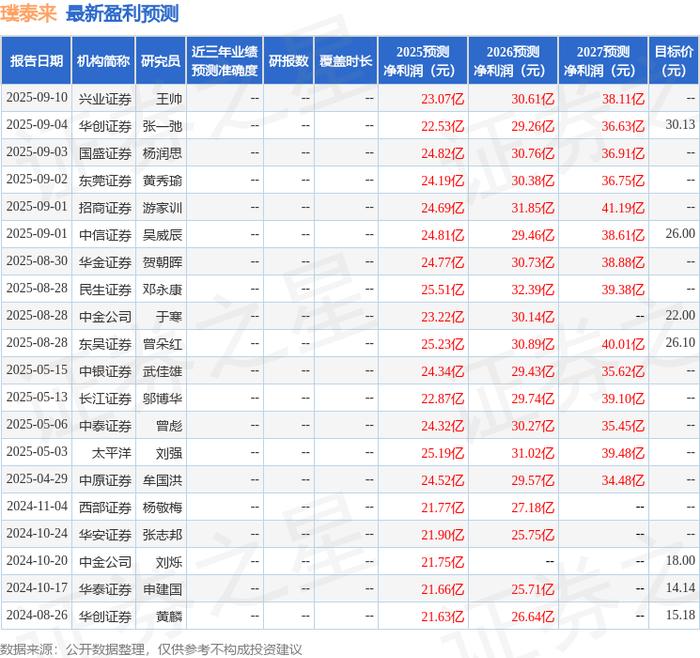Select the 2027预测净利润 column header
This screenshot has width=700, height=658.
(x=603, y=61)
